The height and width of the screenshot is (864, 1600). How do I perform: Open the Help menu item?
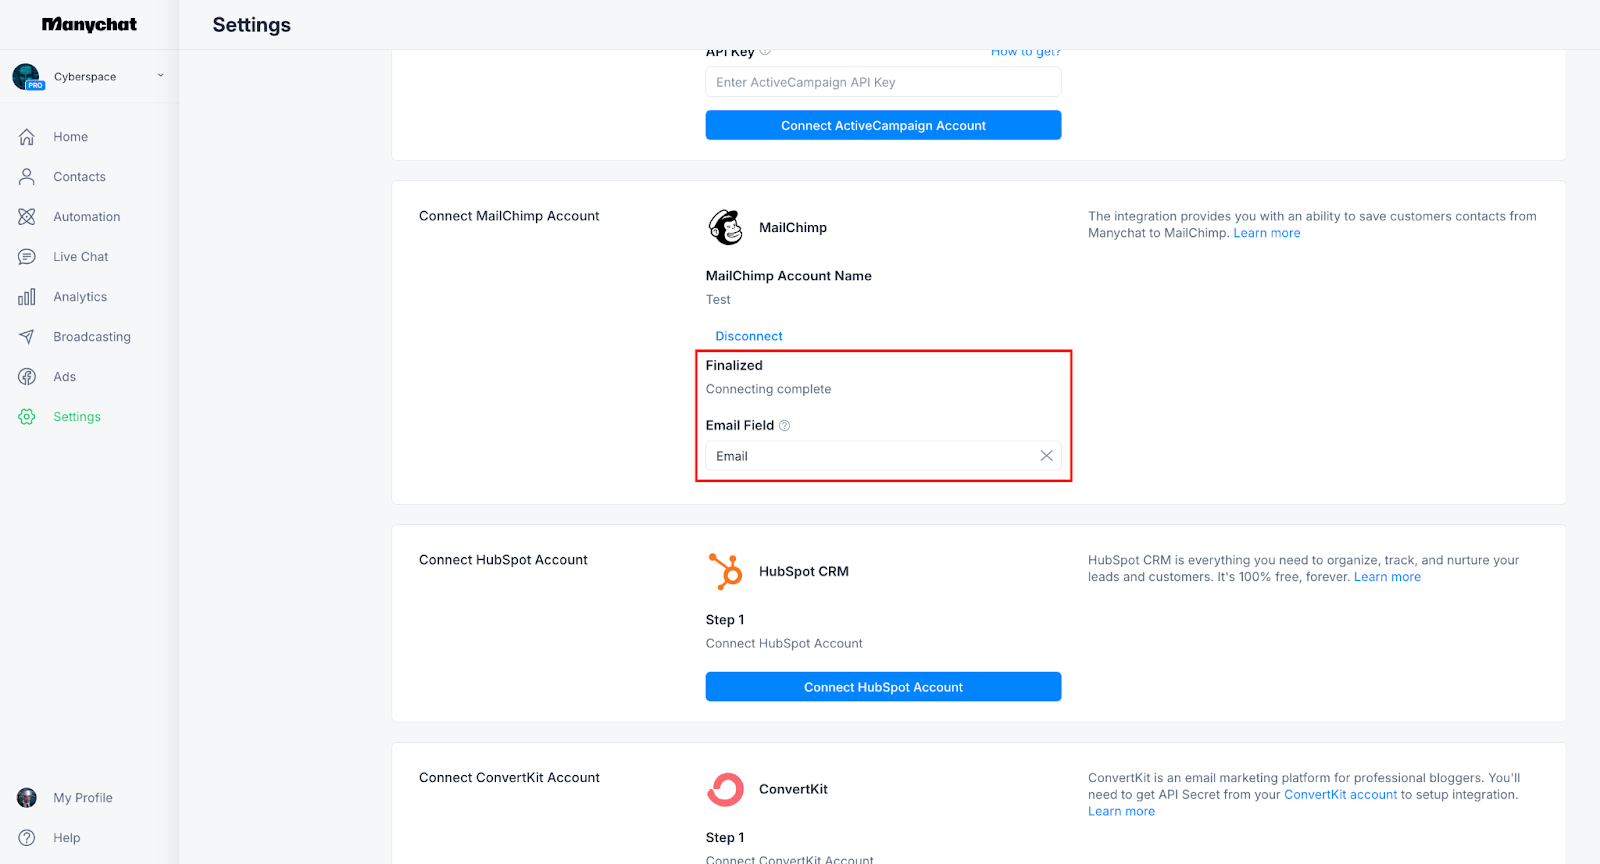tap(67, 838)
